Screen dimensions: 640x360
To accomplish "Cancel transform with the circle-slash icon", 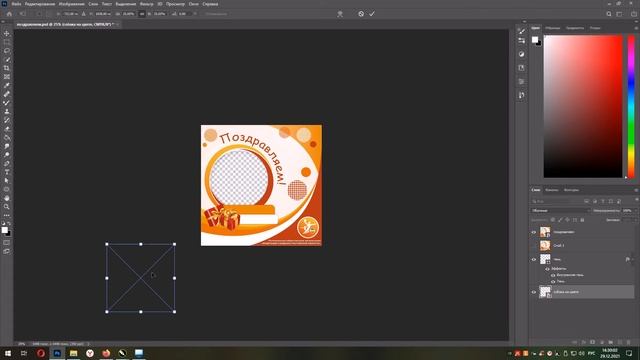I will 361,14.
